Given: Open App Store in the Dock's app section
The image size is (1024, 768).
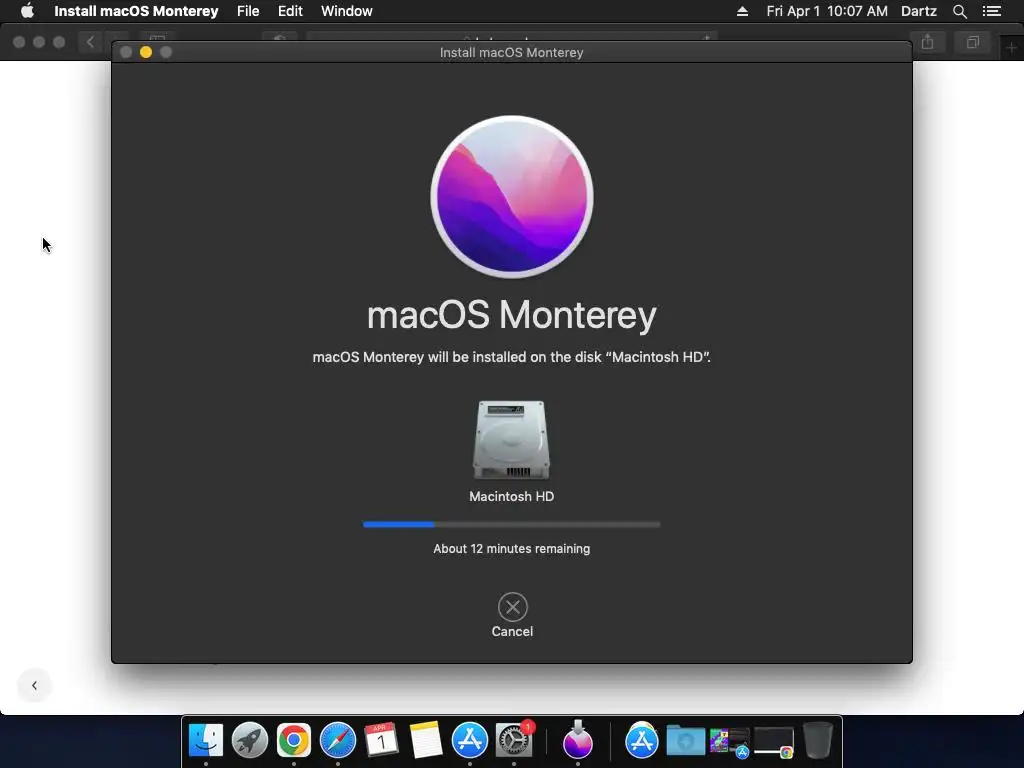Looking at the screenshot, I should pyautogui.click(x=470, y=741).
